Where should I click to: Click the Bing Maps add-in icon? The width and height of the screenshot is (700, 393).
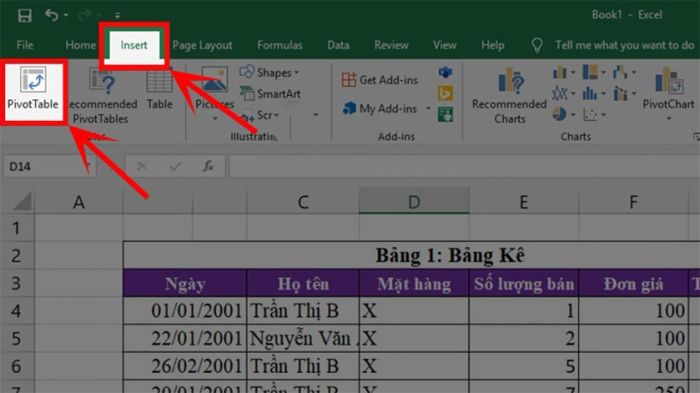[446, 93]
